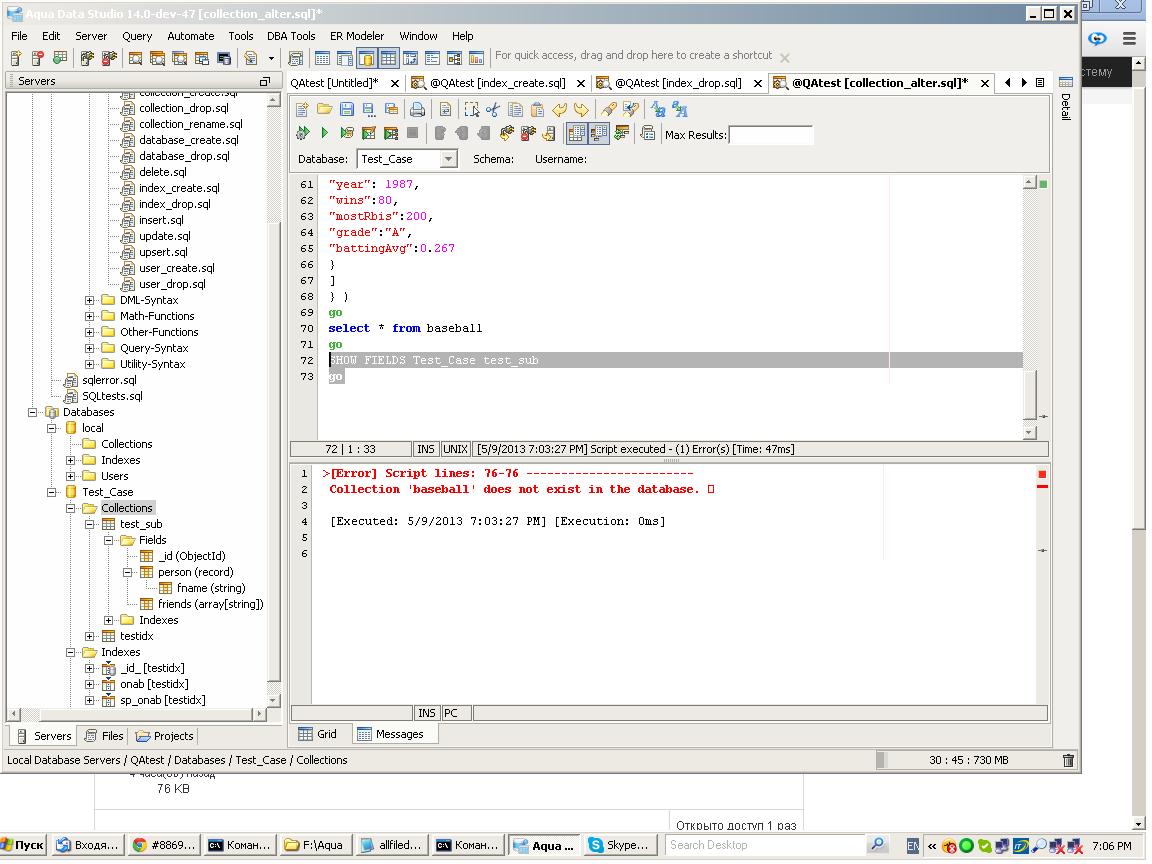The width and height of the screenshot is (1152, 864).
Task: Click the Save file icon in the editor toolbar
Action: (346, 110)
